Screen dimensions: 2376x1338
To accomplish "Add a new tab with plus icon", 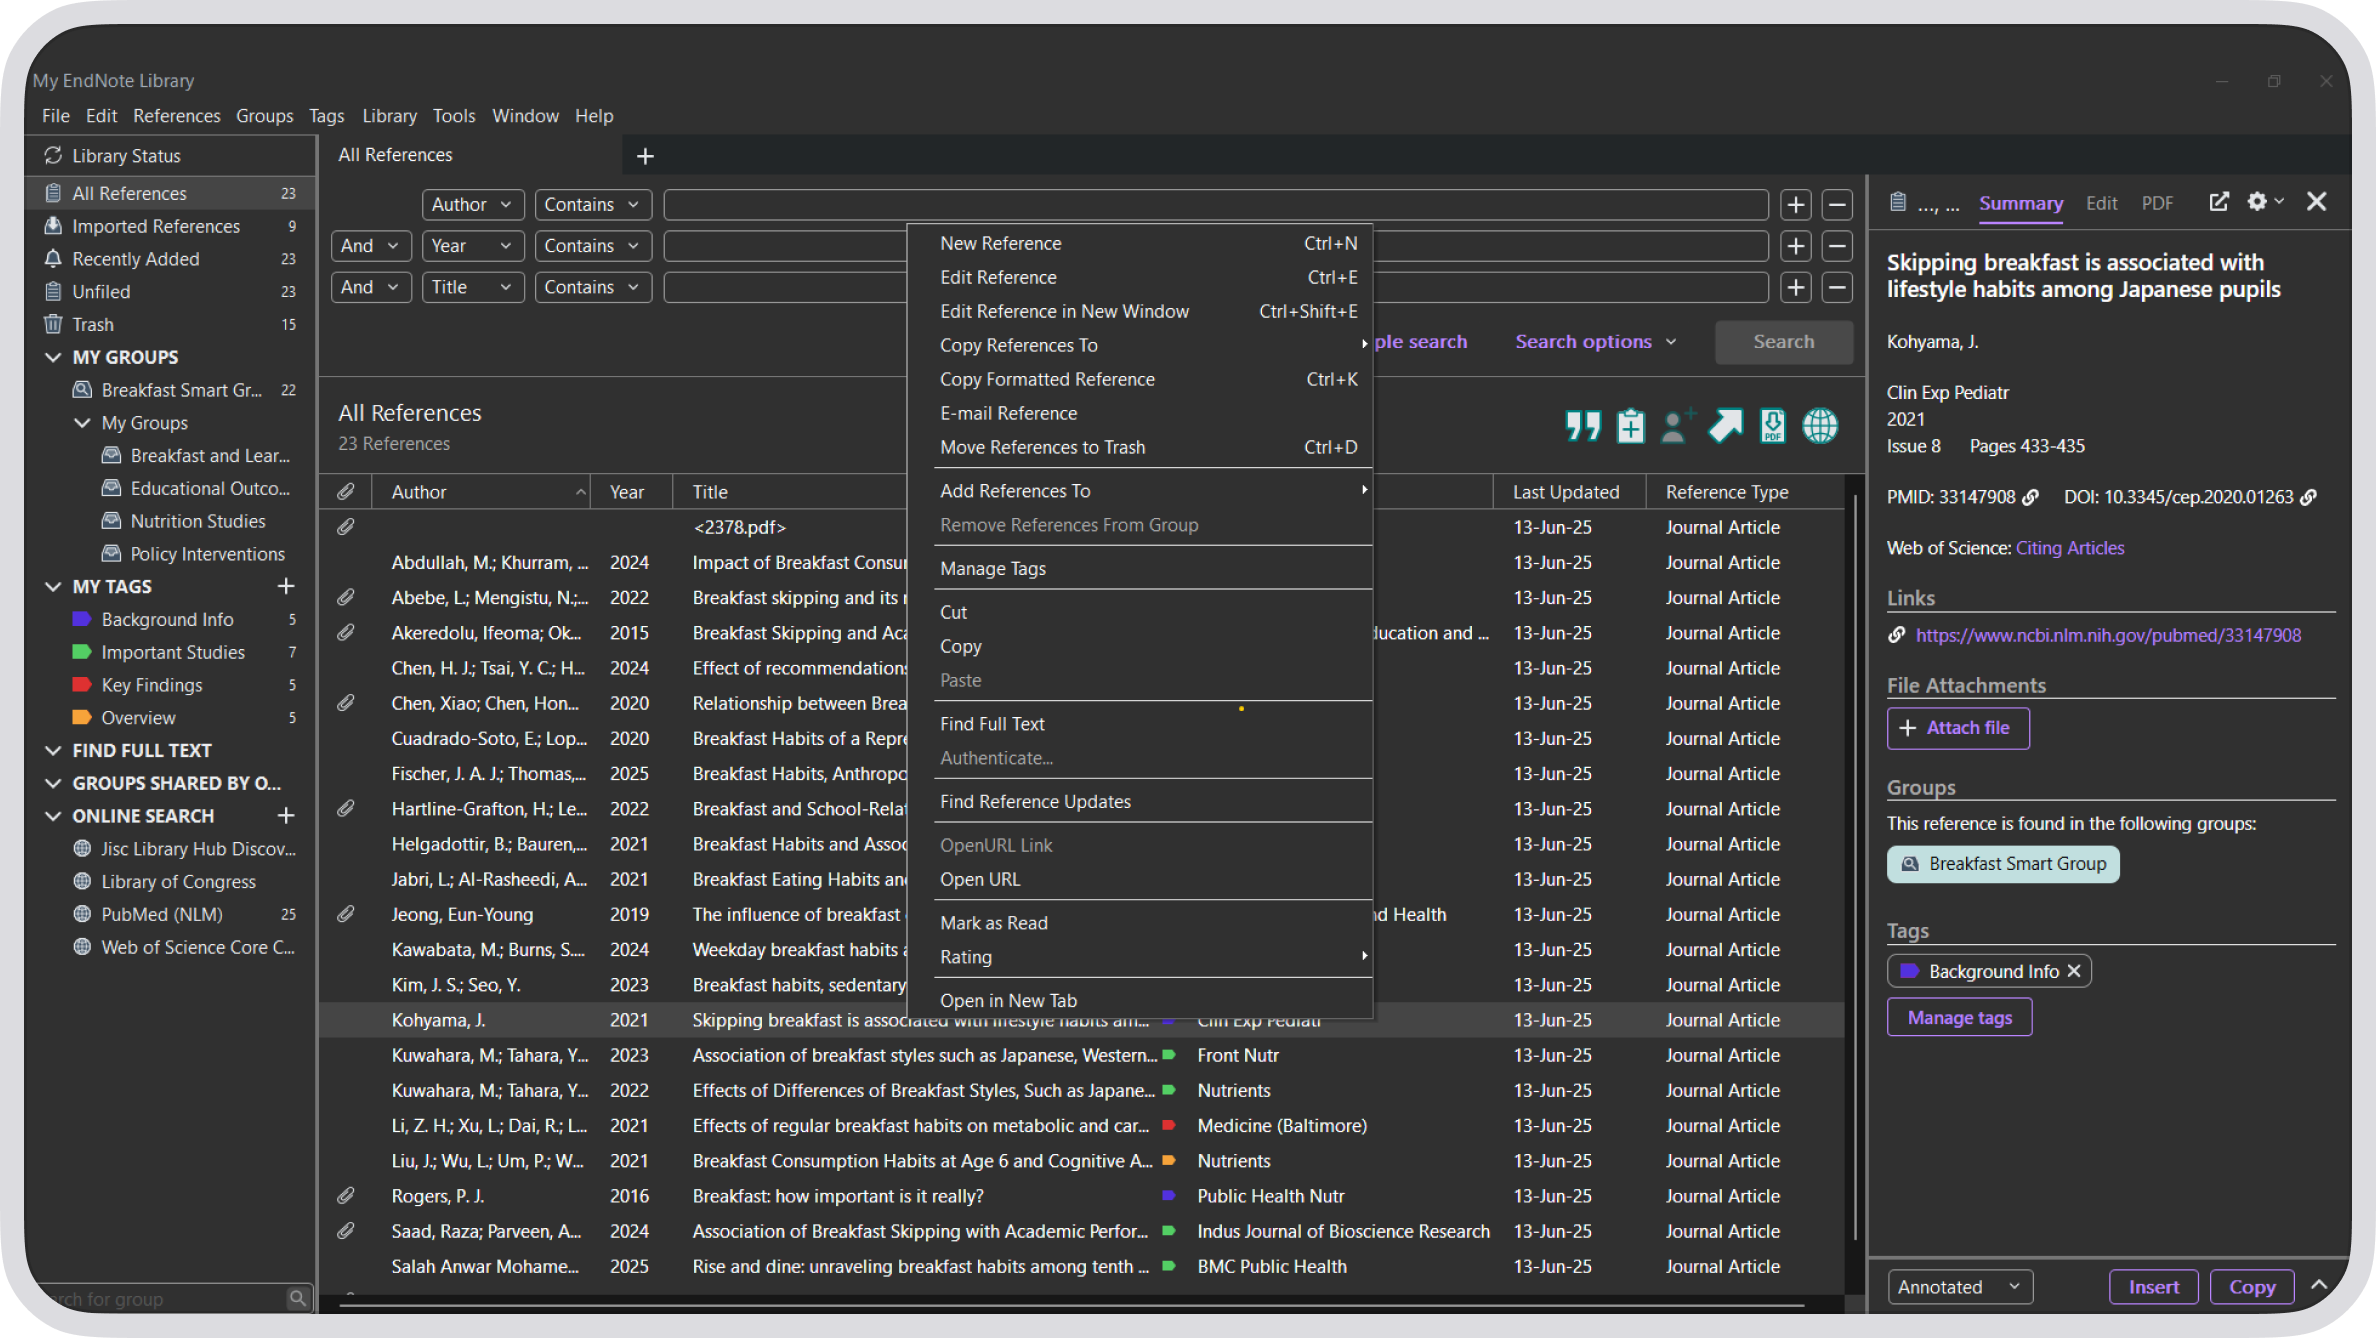I will pyautogui.click(x=645, y=156).
